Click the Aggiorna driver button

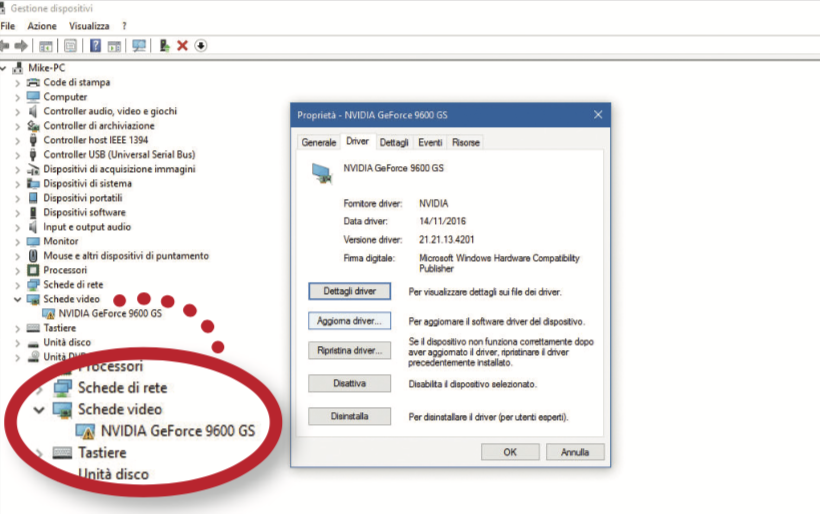(349, 322)
